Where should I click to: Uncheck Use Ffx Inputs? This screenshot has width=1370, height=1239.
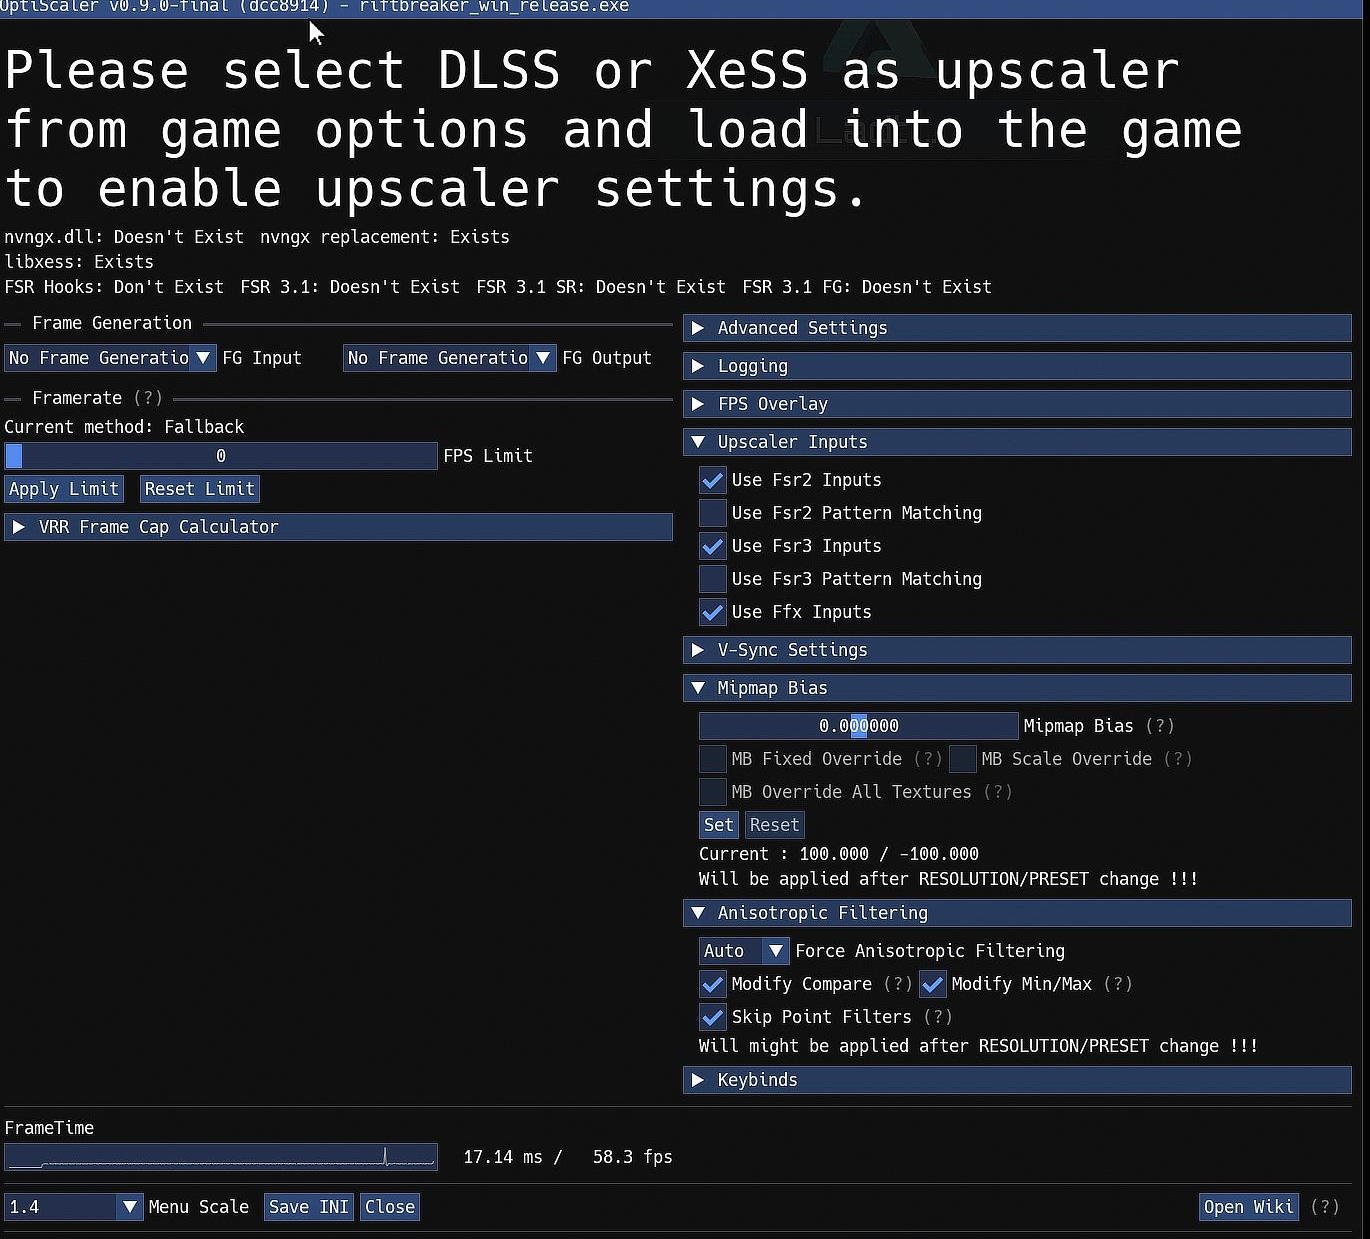pos(713,612)
